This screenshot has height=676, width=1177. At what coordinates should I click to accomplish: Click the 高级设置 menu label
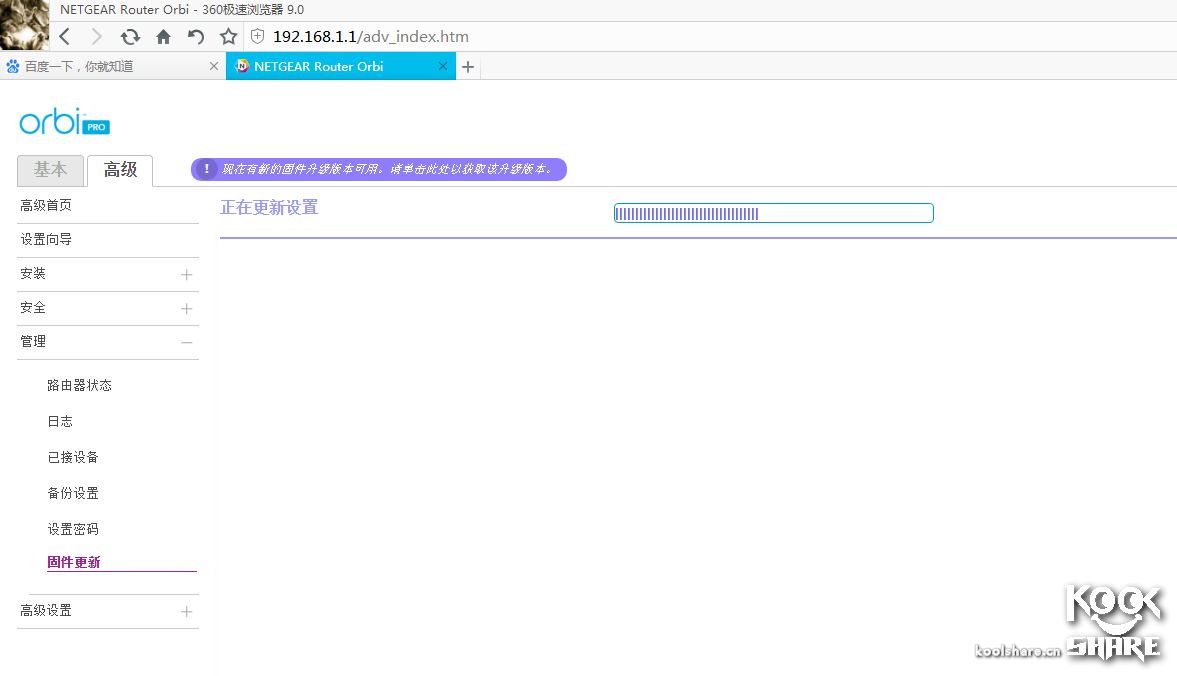click(x=46, y=611)
